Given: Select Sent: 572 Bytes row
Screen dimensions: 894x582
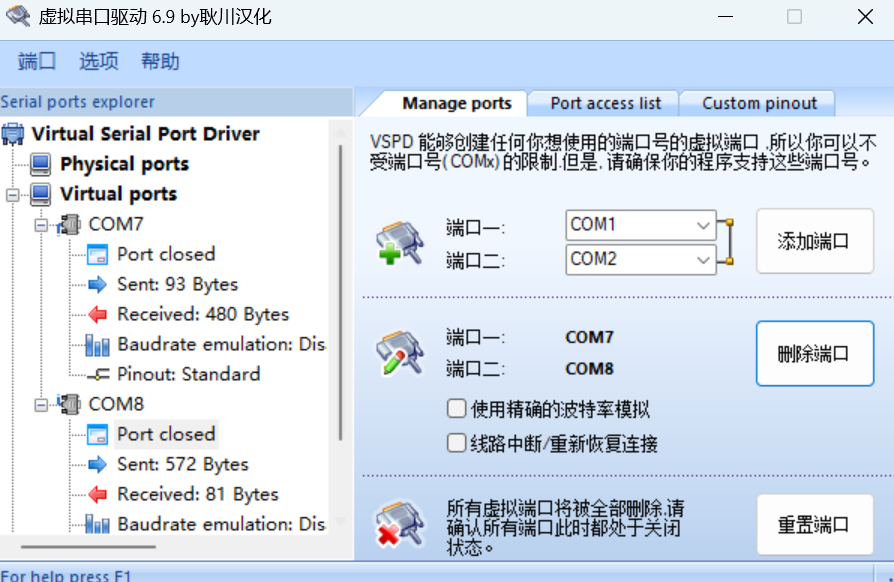Looking at the screenshot, I should pos(182,465).
